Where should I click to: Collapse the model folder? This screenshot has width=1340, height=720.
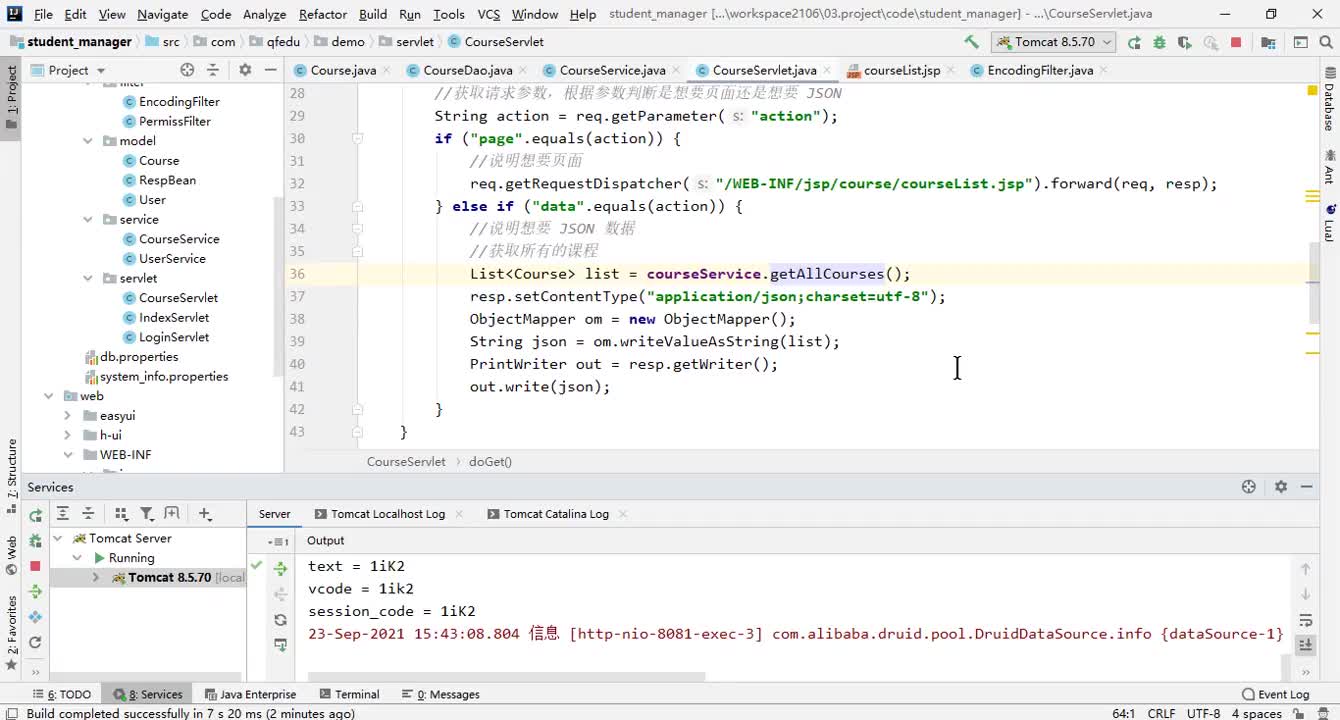[88, 141]
